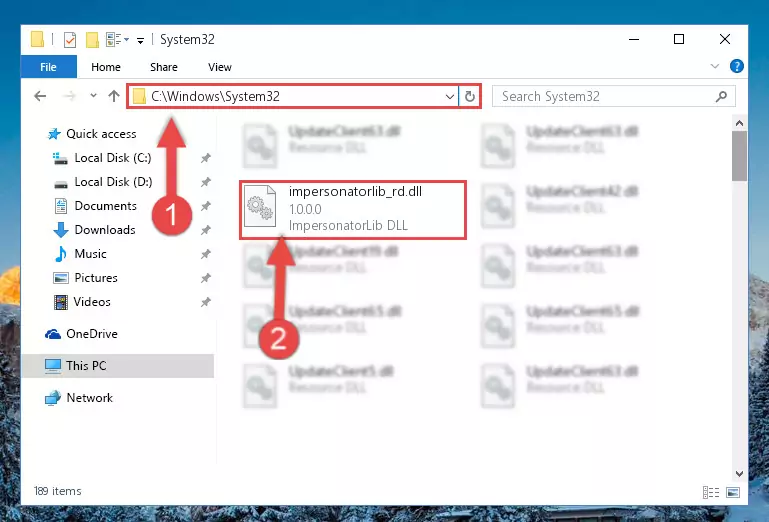Open the address bar history dropdown
Image resolution: width=769 pixels, height=522 pixels.
tap(449, 97)
